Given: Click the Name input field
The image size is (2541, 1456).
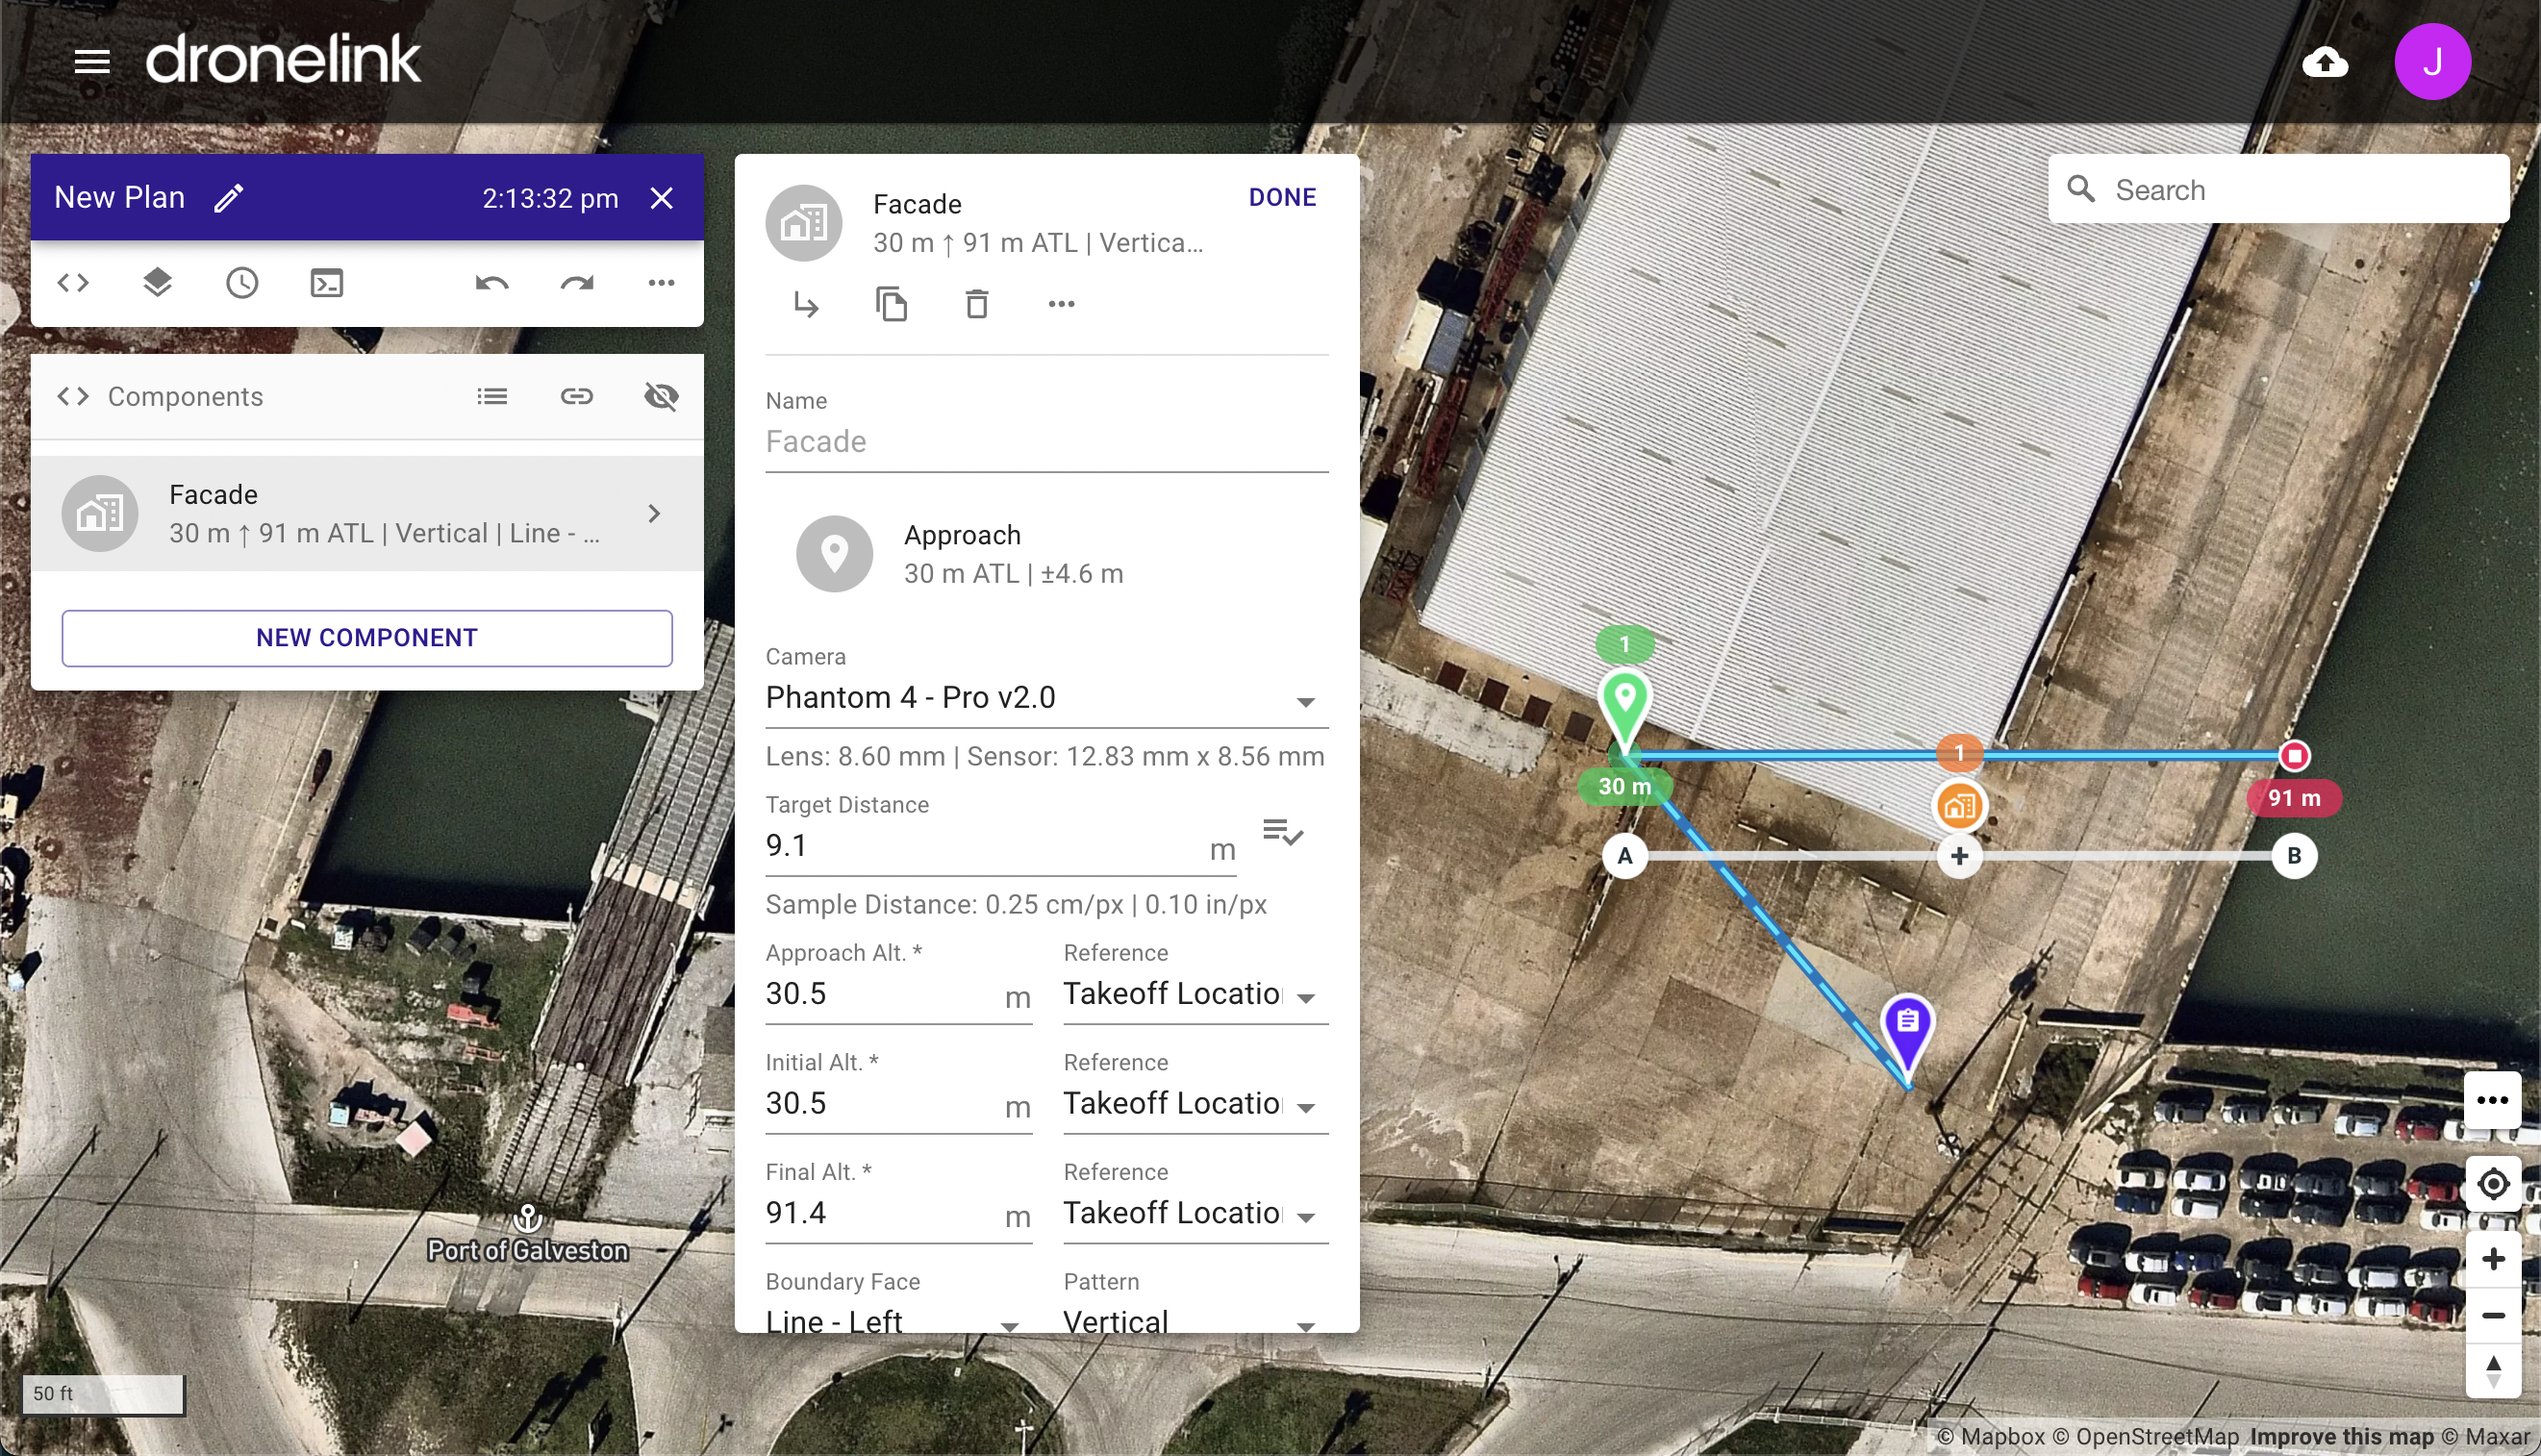Looking at the screenshot, I should pyautogui.click(x=1046, y=441).
